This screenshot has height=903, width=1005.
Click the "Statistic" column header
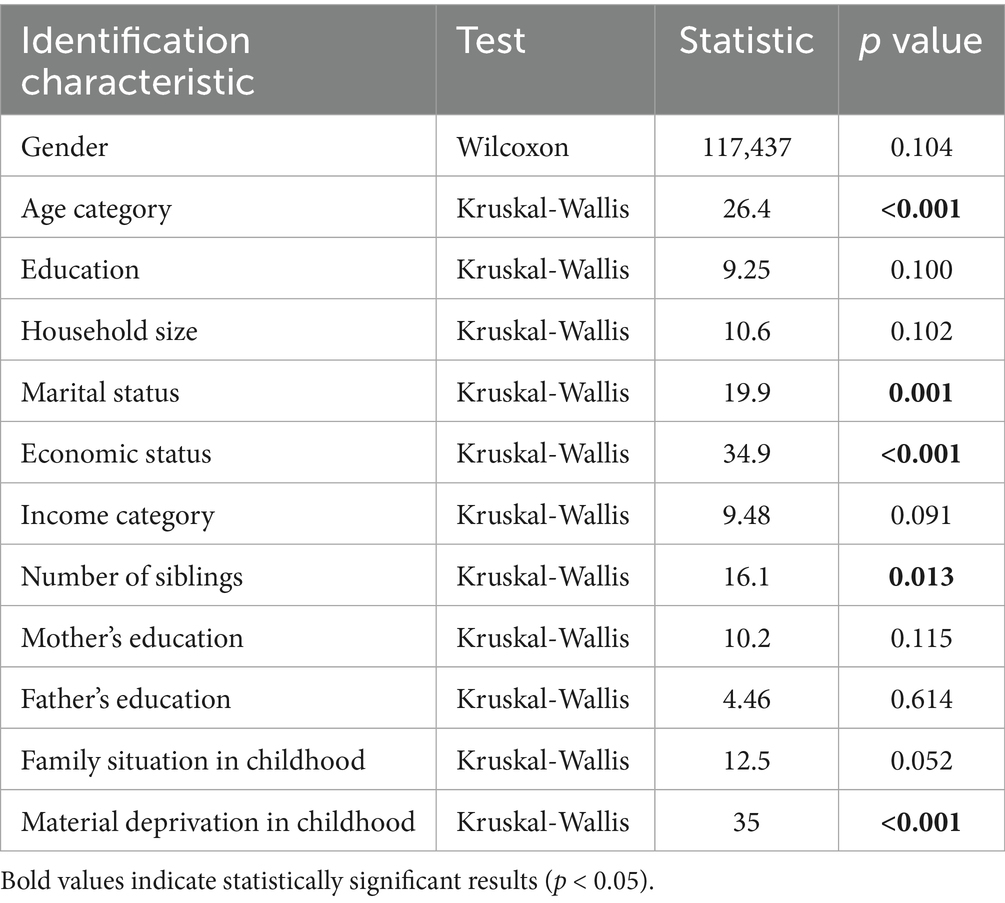click(746, 41)
